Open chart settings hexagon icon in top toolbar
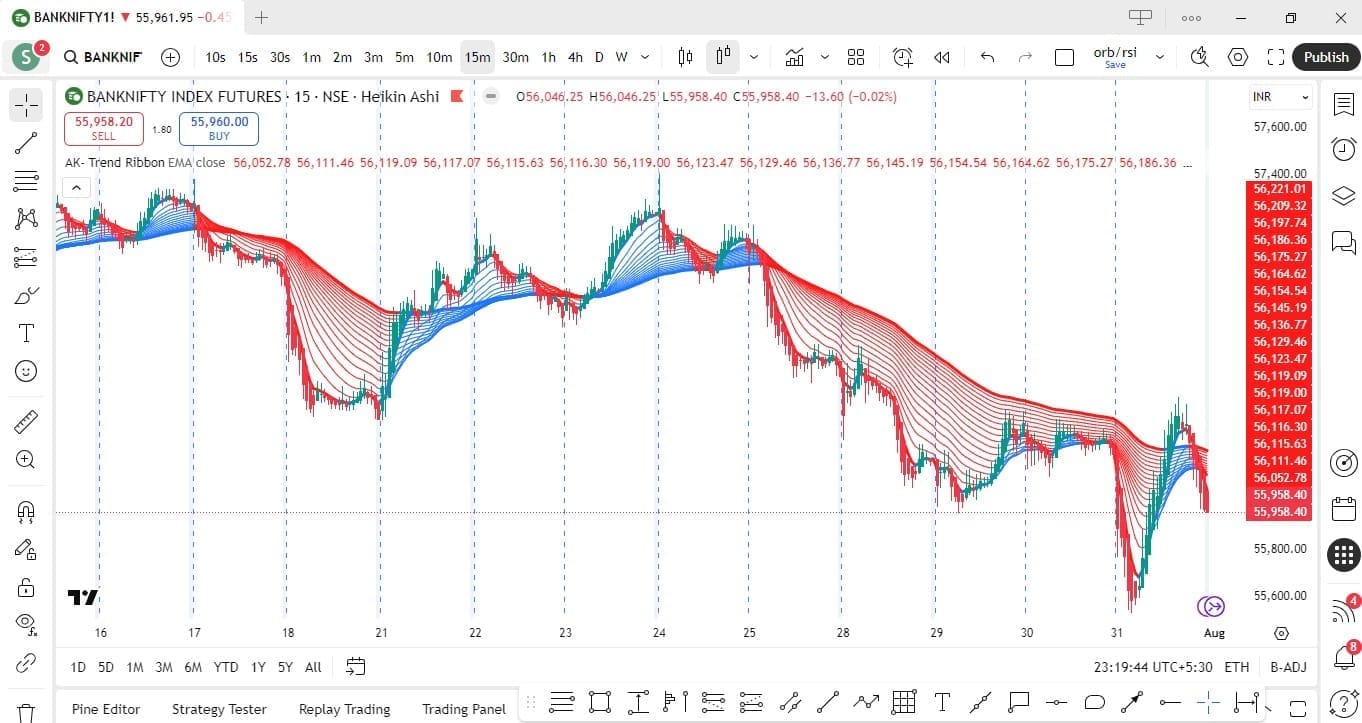1362x723 pixels. [1238, 57]
